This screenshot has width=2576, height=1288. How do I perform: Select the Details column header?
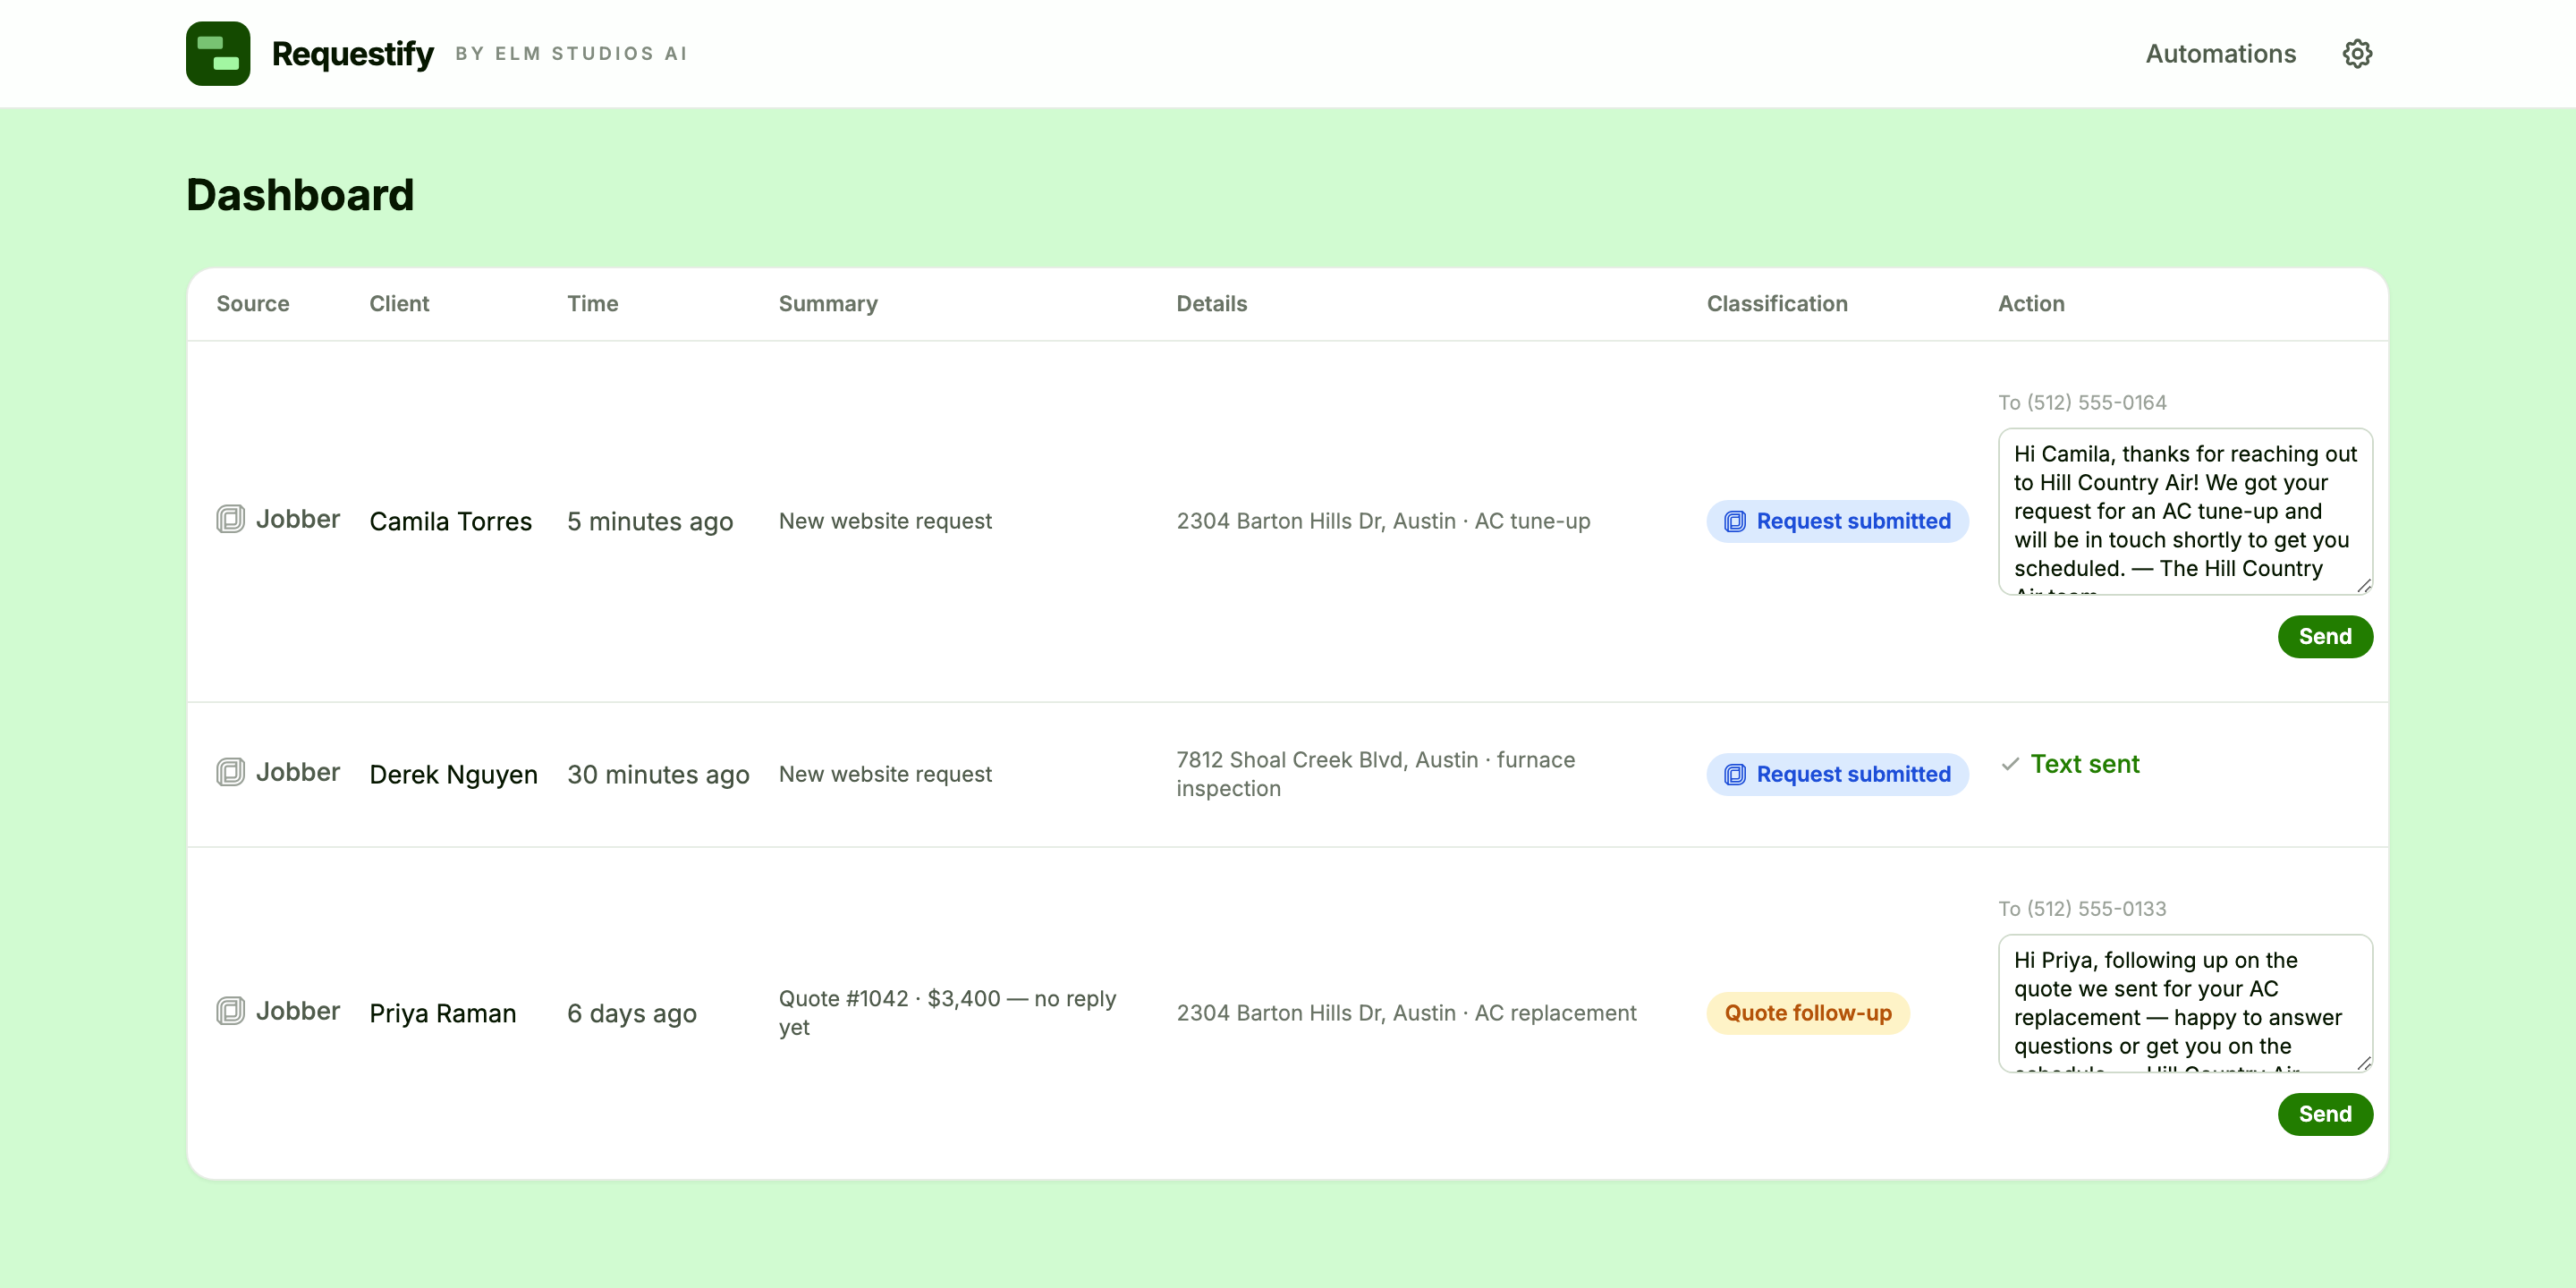click(1212, 303)
